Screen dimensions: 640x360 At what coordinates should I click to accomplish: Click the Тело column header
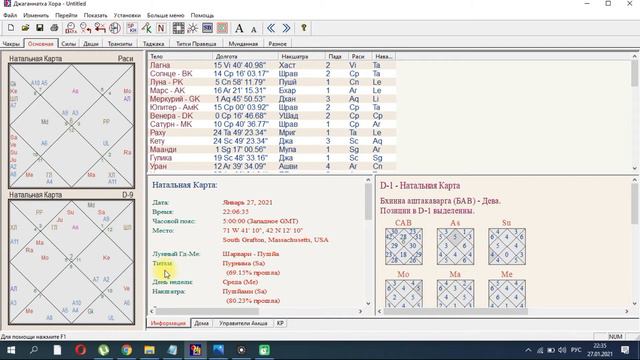pyautogui.click(x=180, y=56)
